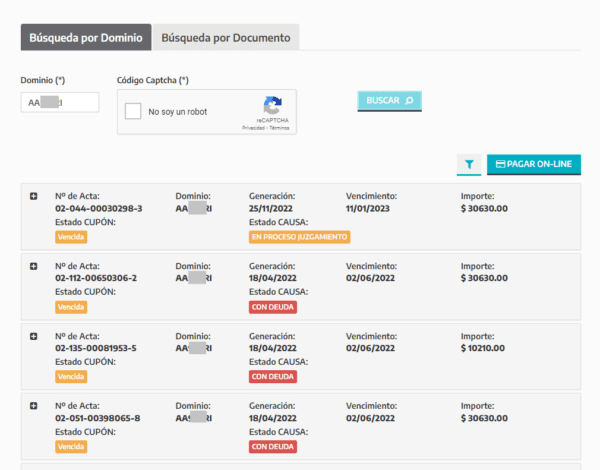Expand acta 02-112-00650306-2 row details
600x470 pixels.
34,266
